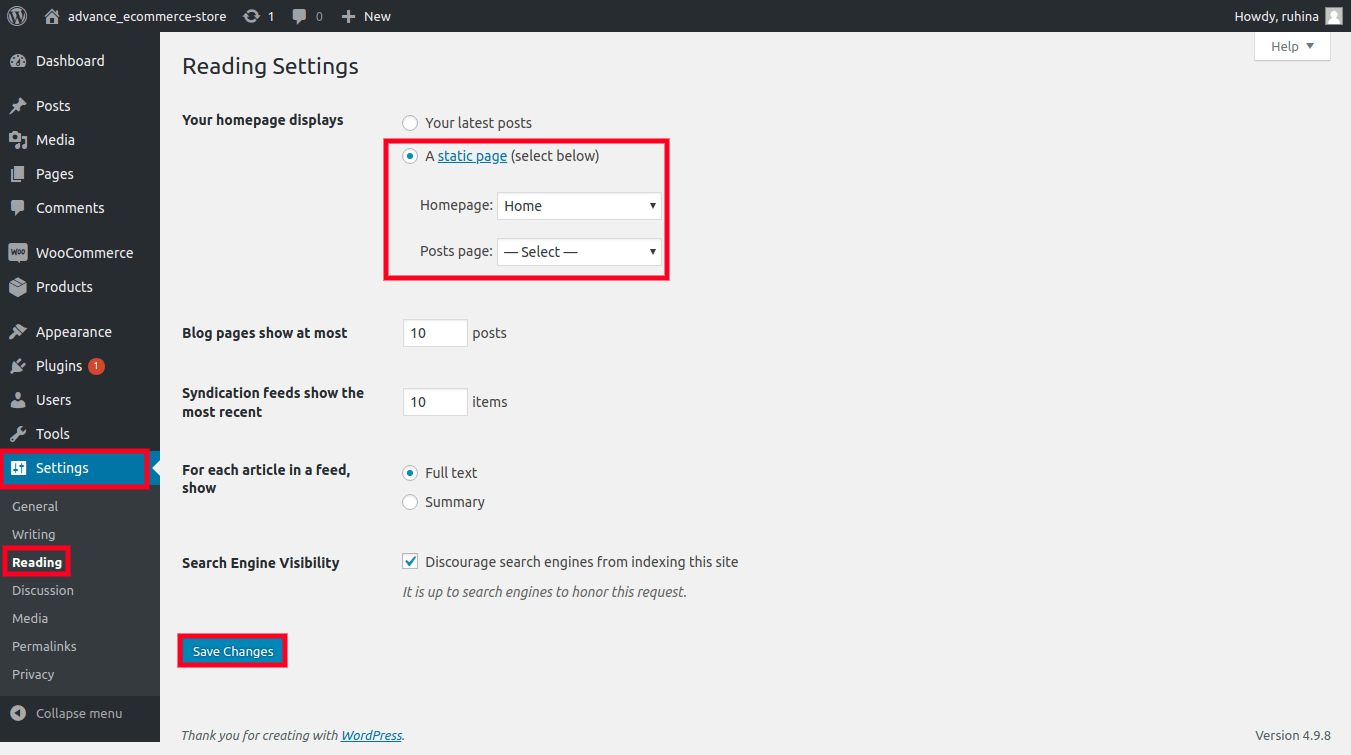1351x755 pixels.
Task: Click the Blog pages show at most field
Action: (x=435, y=333)
